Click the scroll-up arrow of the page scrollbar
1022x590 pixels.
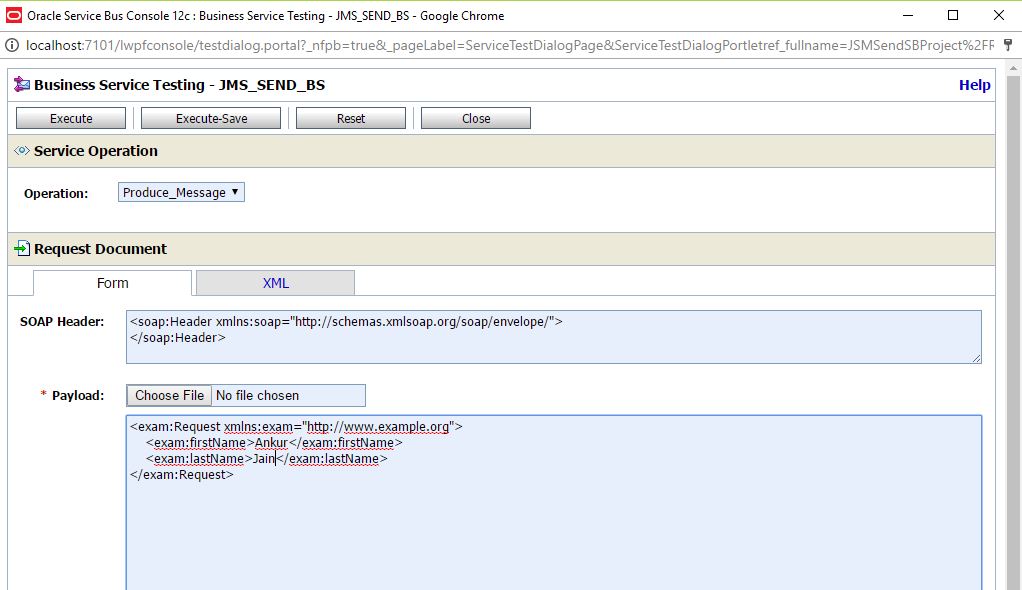(1013, 68)
